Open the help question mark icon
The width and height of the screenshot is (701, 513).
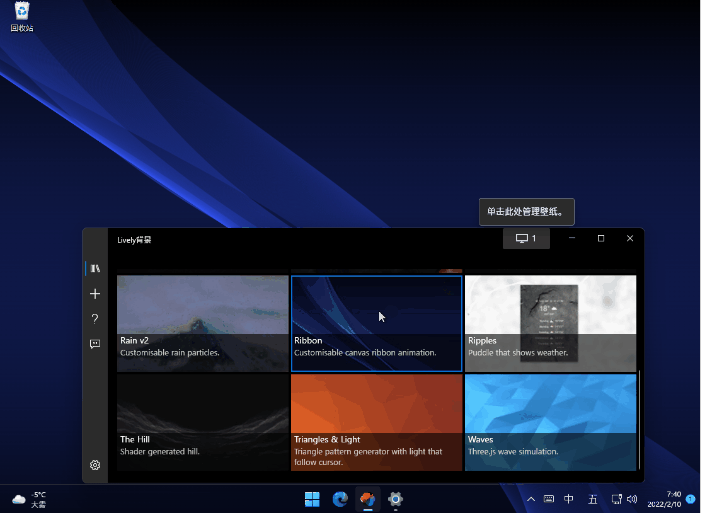tap(95, 319)
